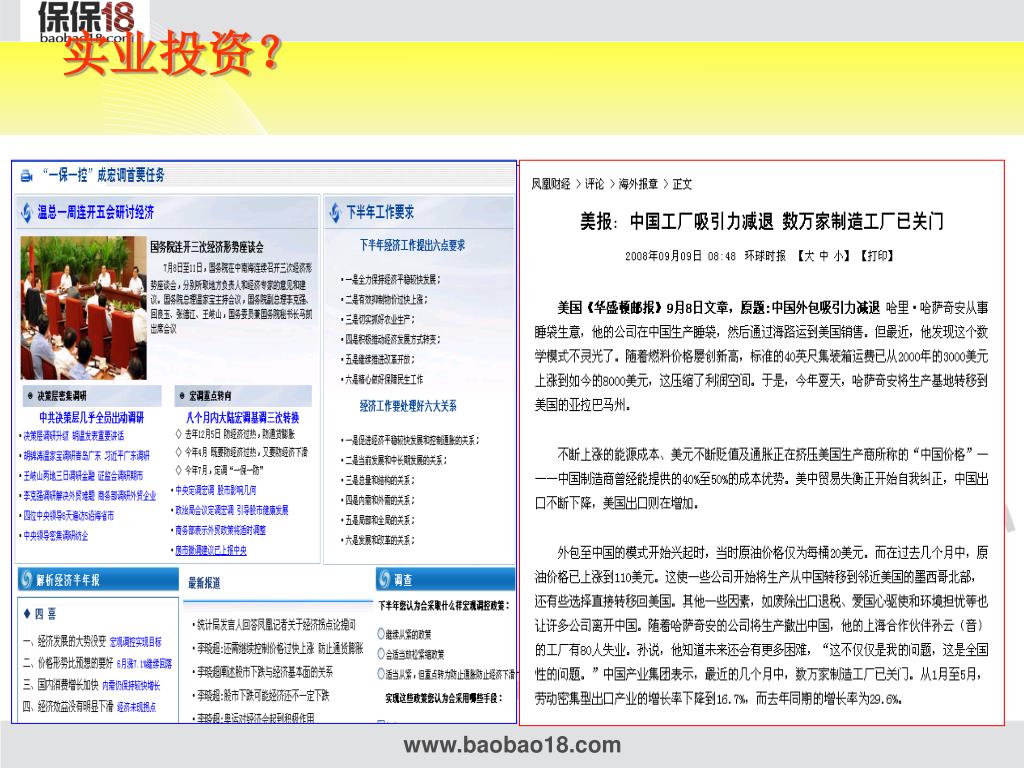Image resolution: width=1024 pixels, height=768 pixels.
Task: Click the slide title 实业投资？
Action: click(172, 54)
